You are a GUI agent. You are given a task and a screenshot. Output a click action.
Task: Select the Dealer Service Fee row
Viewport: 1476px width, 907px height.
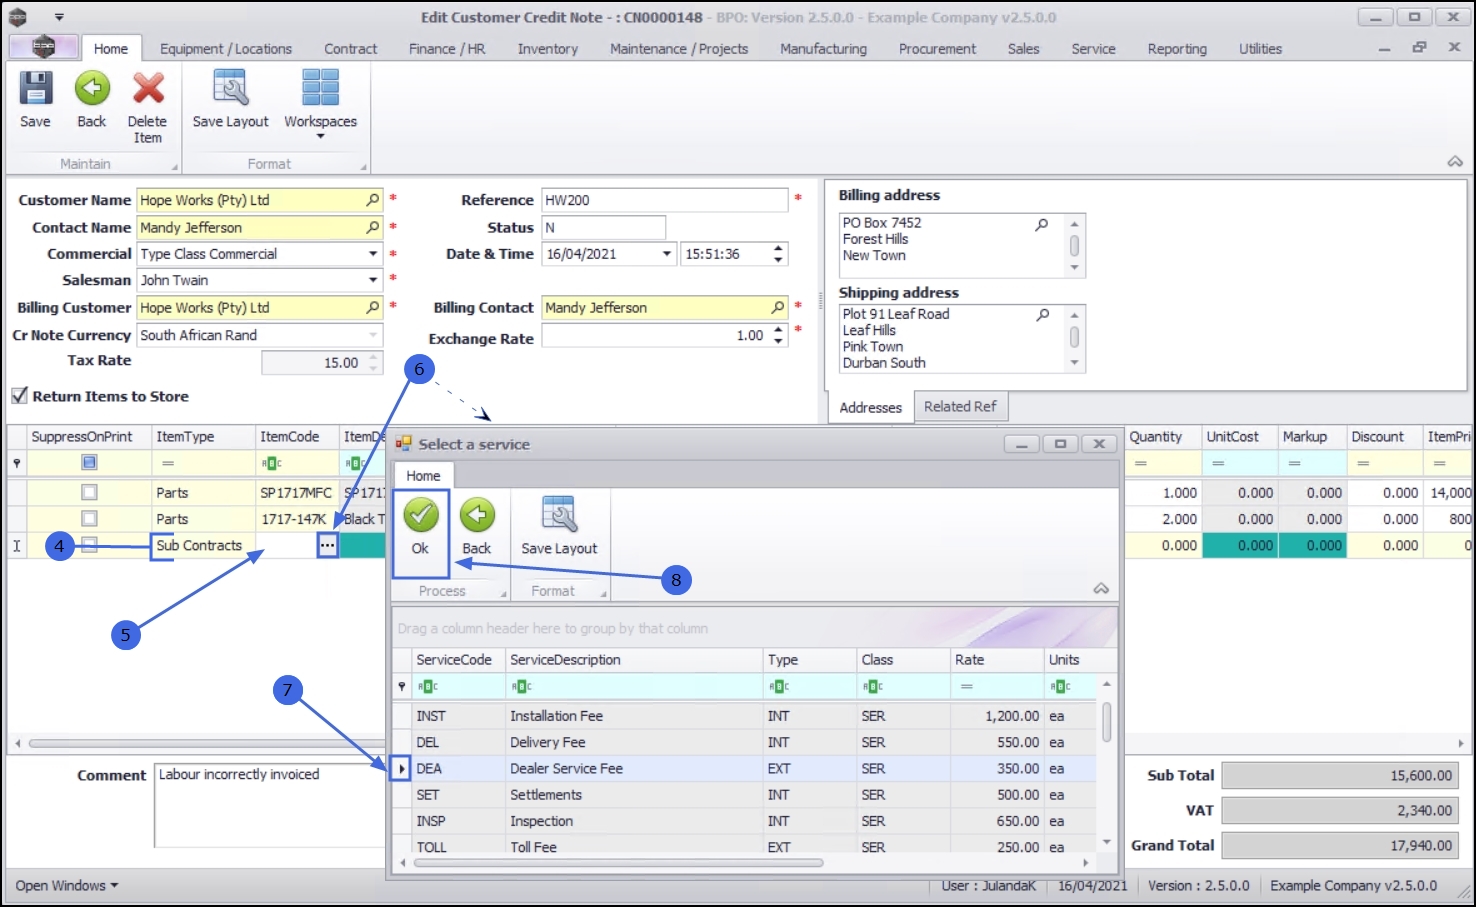(x=566, y=769)
